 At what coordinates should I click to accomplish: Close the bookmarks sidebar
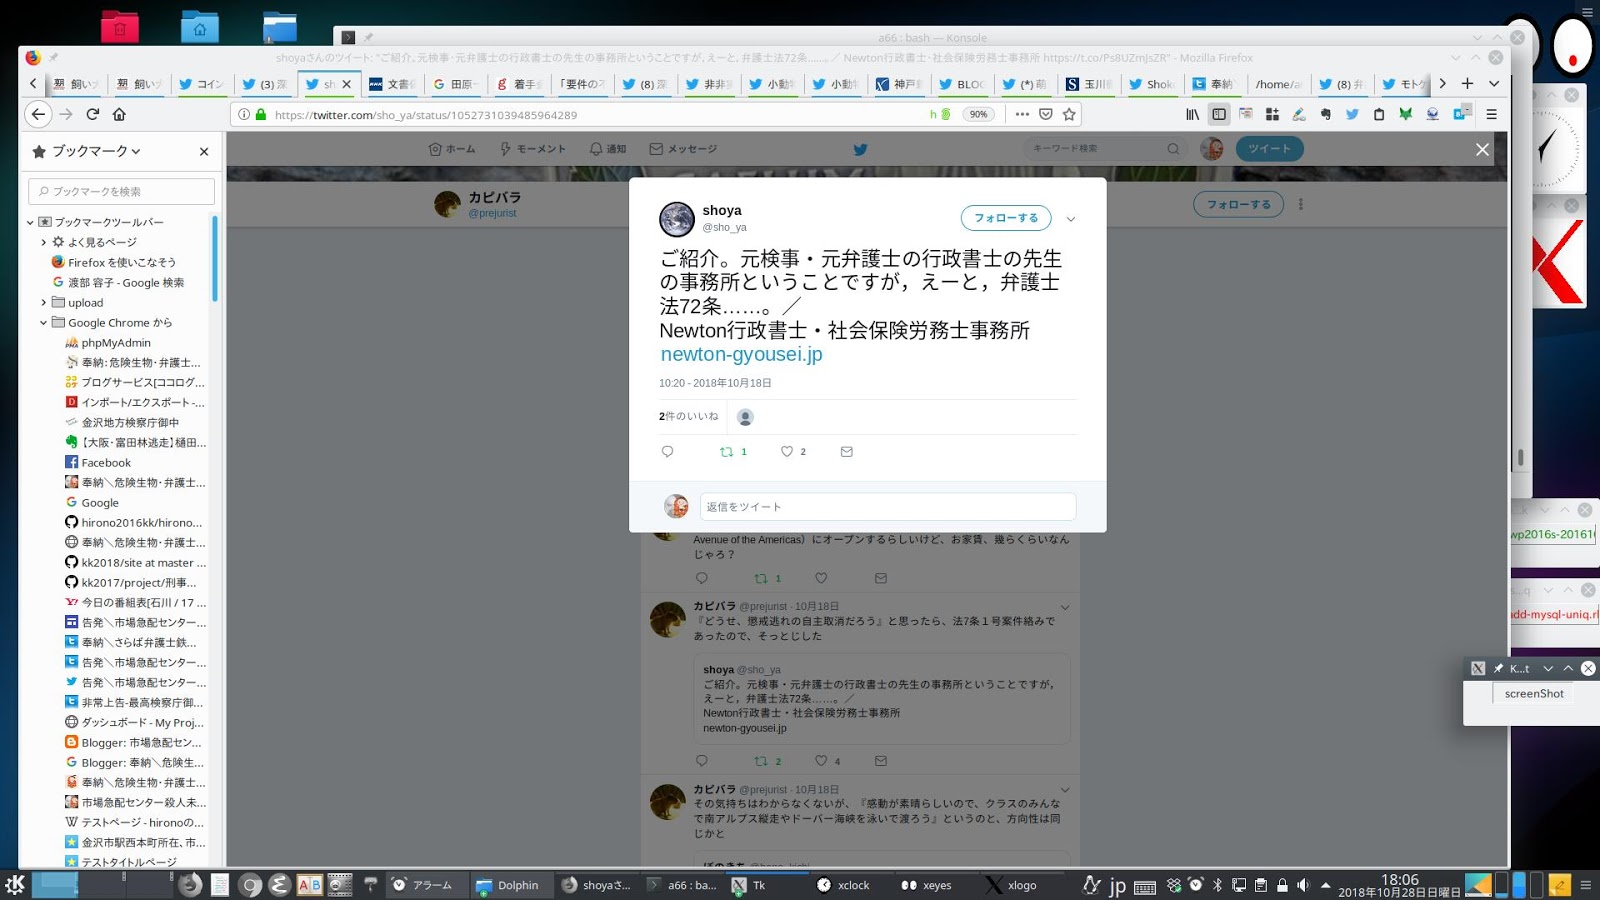204,152
